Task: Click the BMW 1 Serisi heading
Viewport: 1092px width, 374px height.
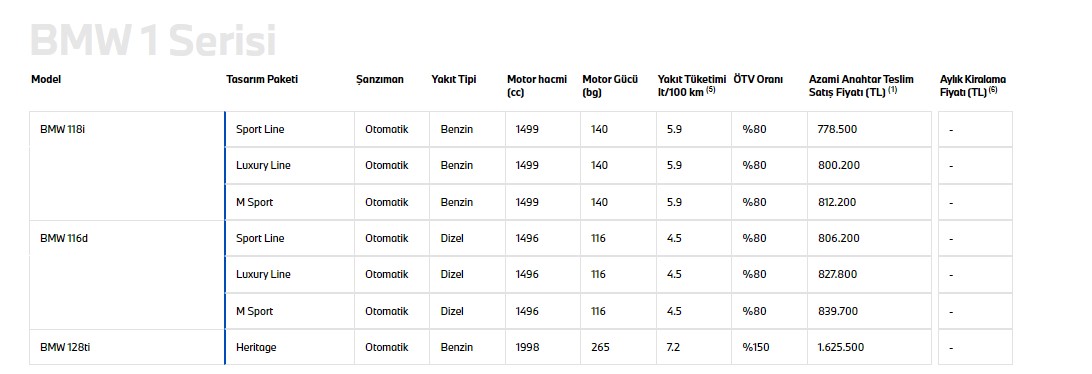Action: 153,40
